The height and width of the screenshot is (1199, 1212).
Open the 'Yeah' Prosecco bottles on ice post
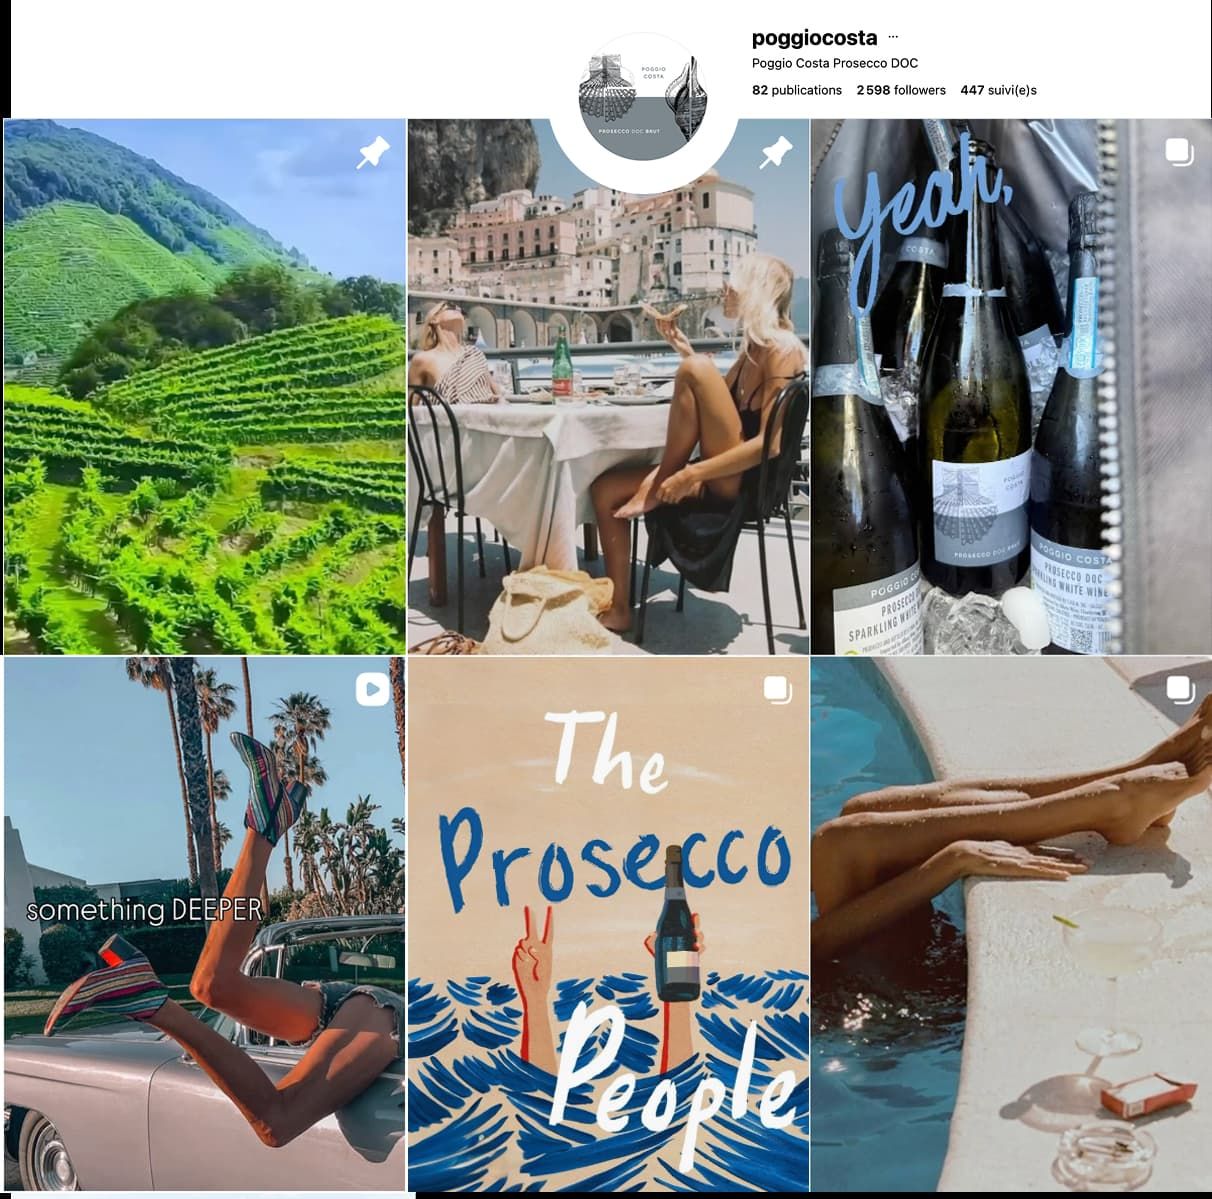[x=1011, y=386]
